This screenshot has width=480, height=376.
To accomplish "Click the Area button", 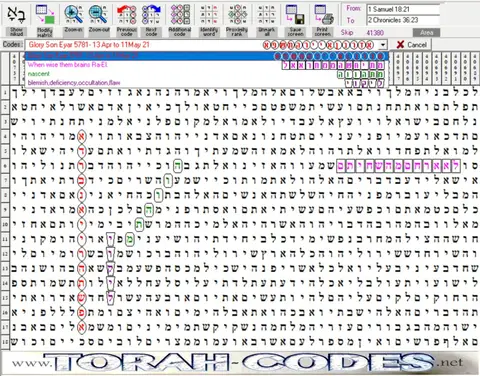I will (426, 33).
